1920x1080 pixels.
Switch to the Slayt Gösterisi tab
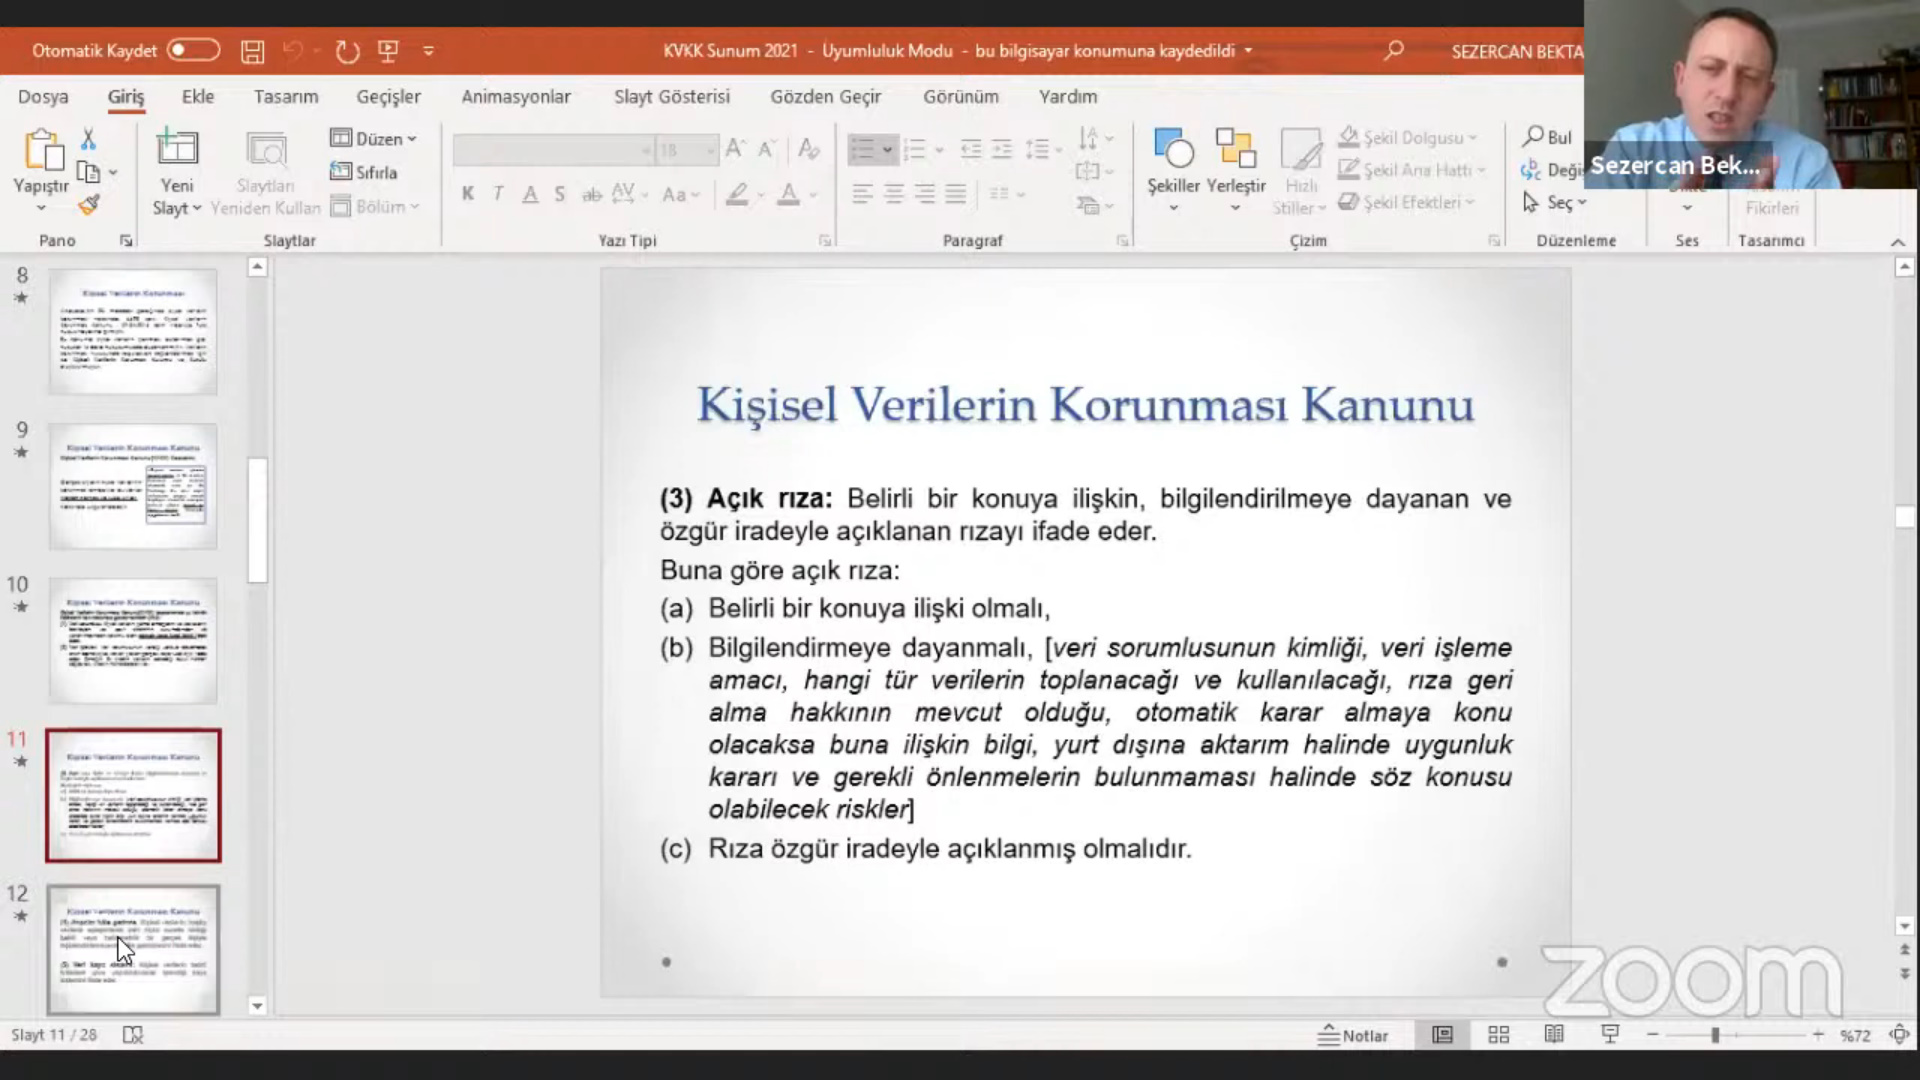coord(671,97)
